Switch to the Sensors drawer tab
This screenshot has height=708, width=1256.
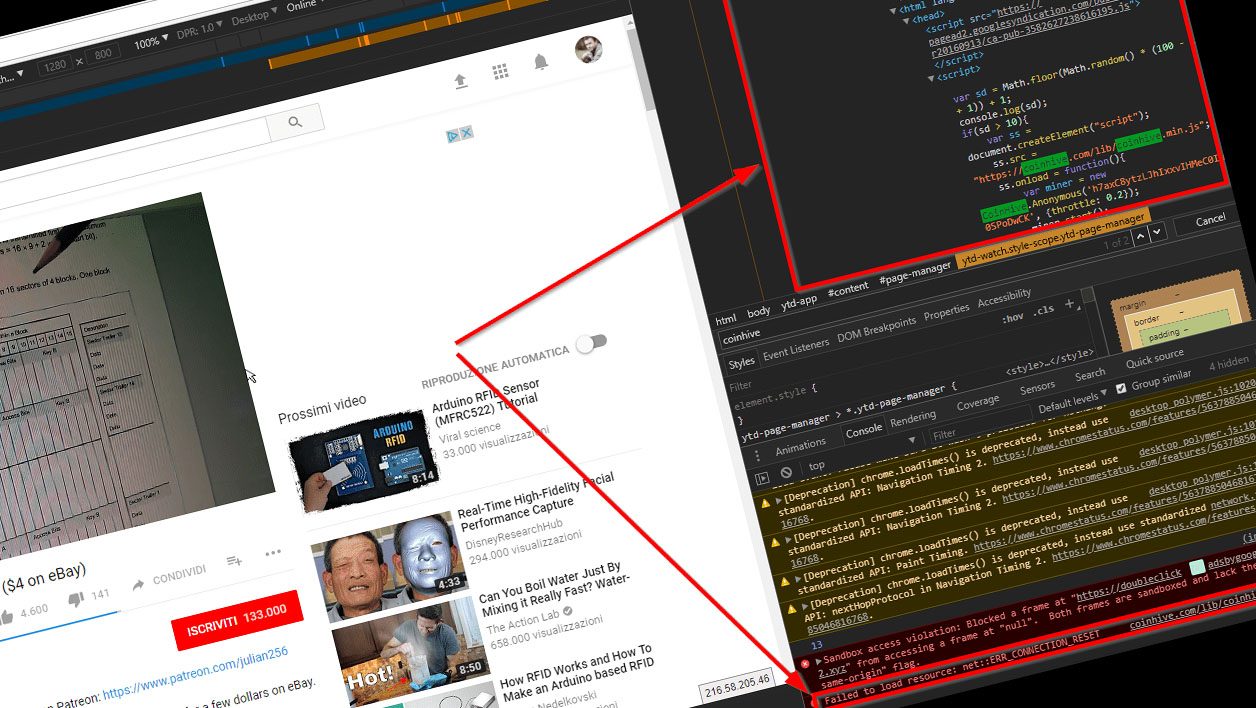pyautogui.click(x=1037, y=386)
